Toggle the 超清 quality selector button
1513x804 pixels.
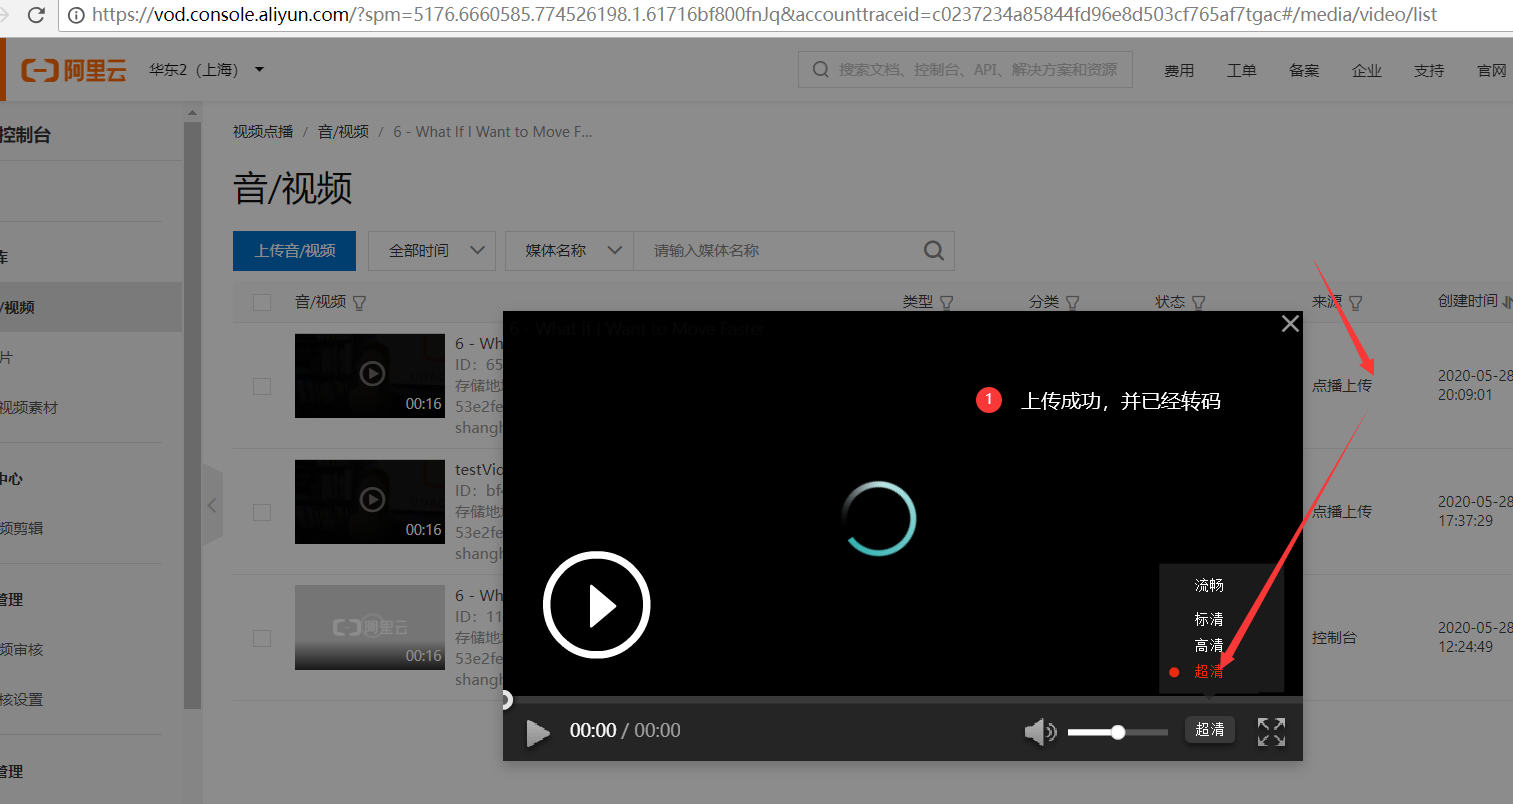click(1210, 730)
